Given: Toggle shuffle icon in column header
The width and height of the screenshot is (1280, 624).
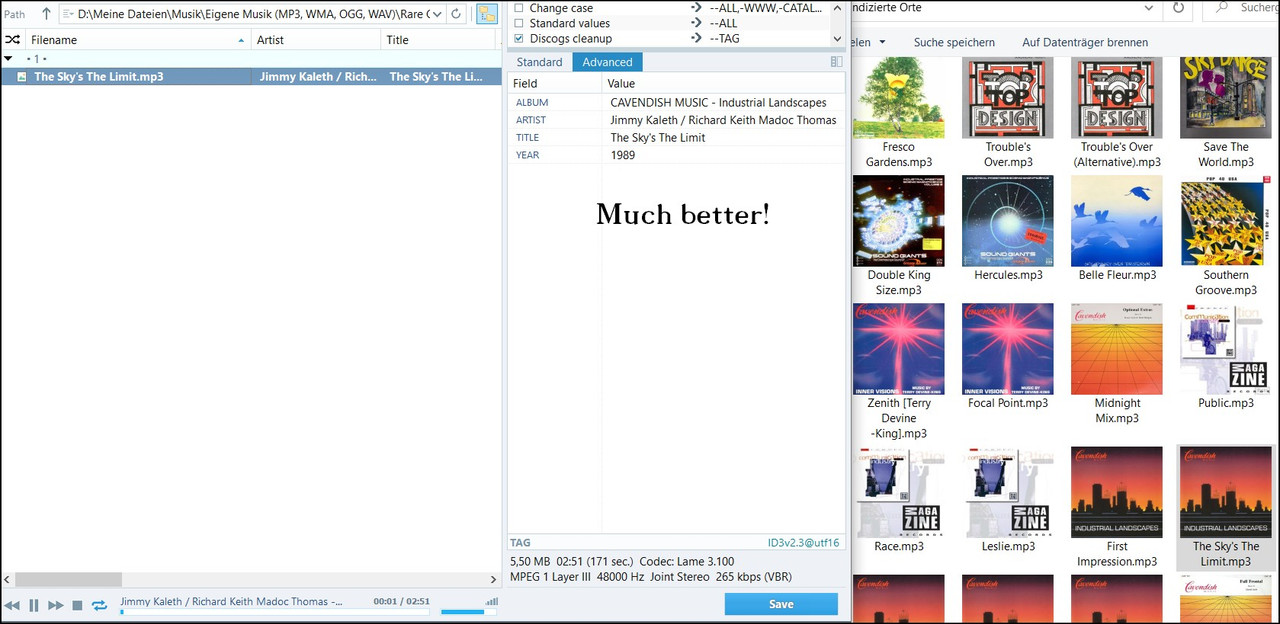Looking at the screenshot, I should 12,40.
